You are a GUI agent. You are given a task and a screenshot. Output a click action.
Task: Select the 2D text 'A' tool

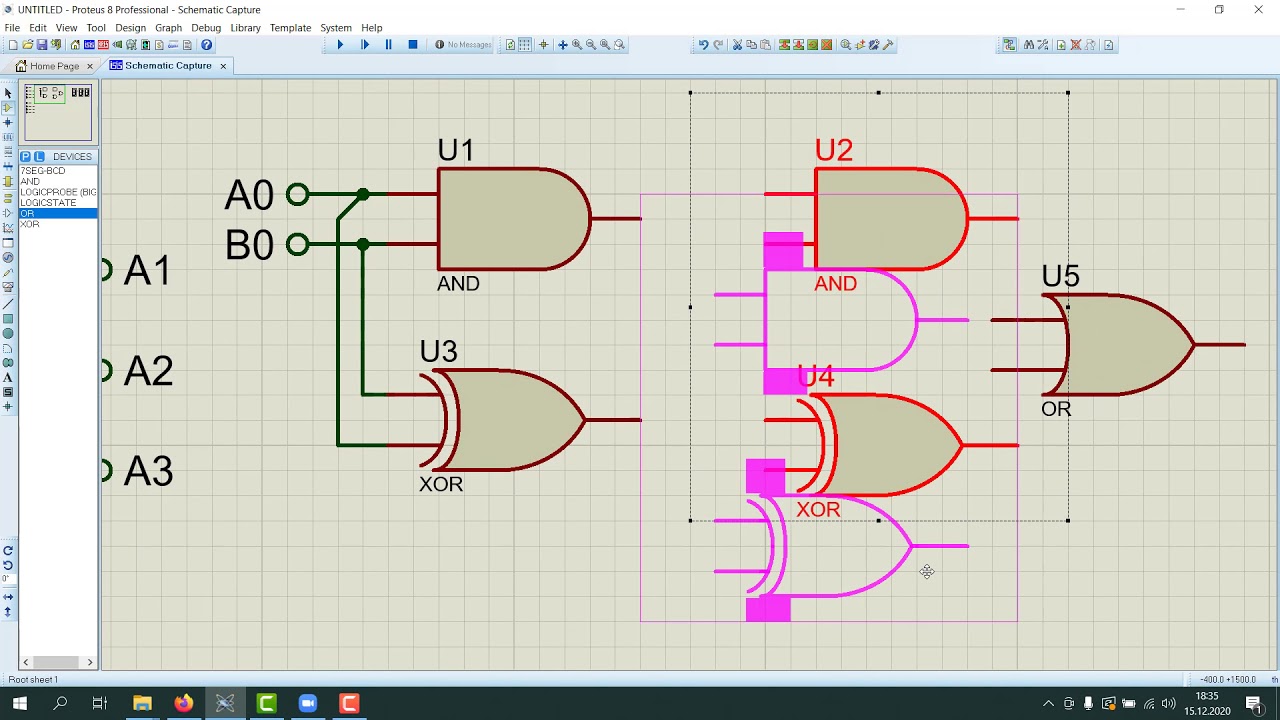(x=8, y=377)
